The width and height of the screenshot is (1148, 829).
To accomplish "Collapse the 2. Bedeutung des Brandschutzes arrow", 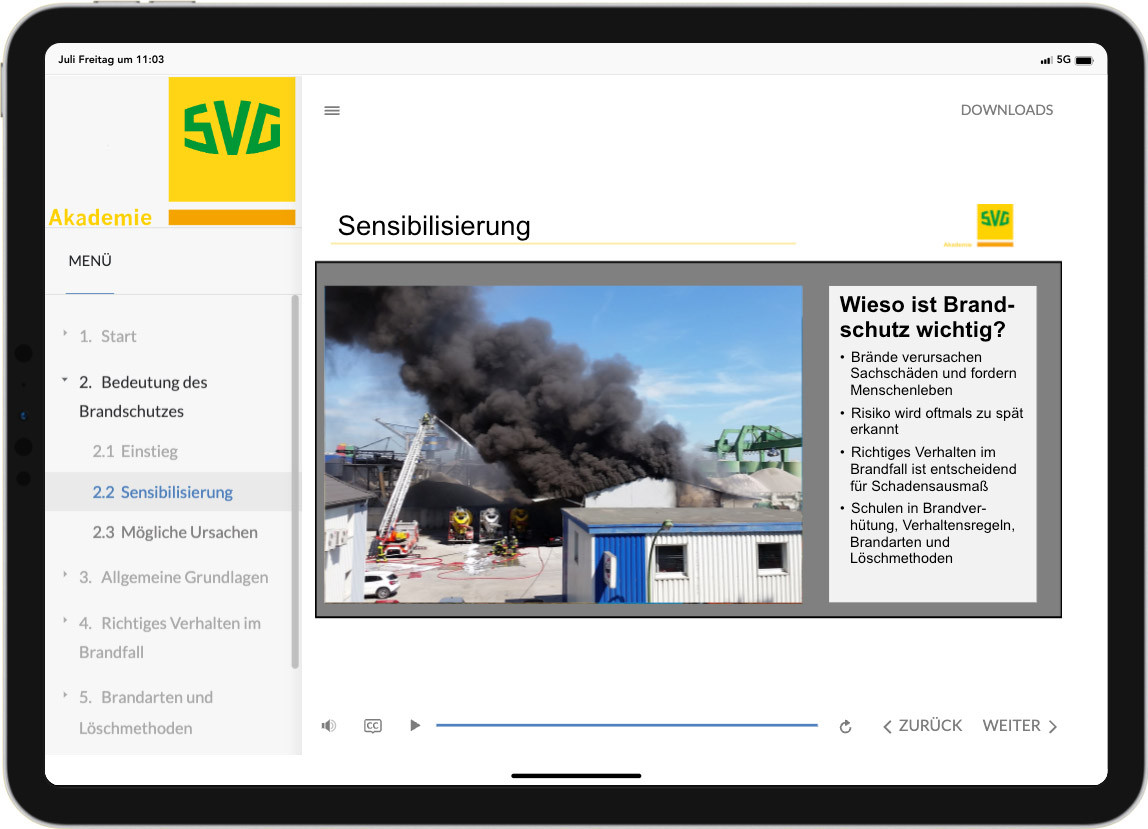I will [64, 380].
